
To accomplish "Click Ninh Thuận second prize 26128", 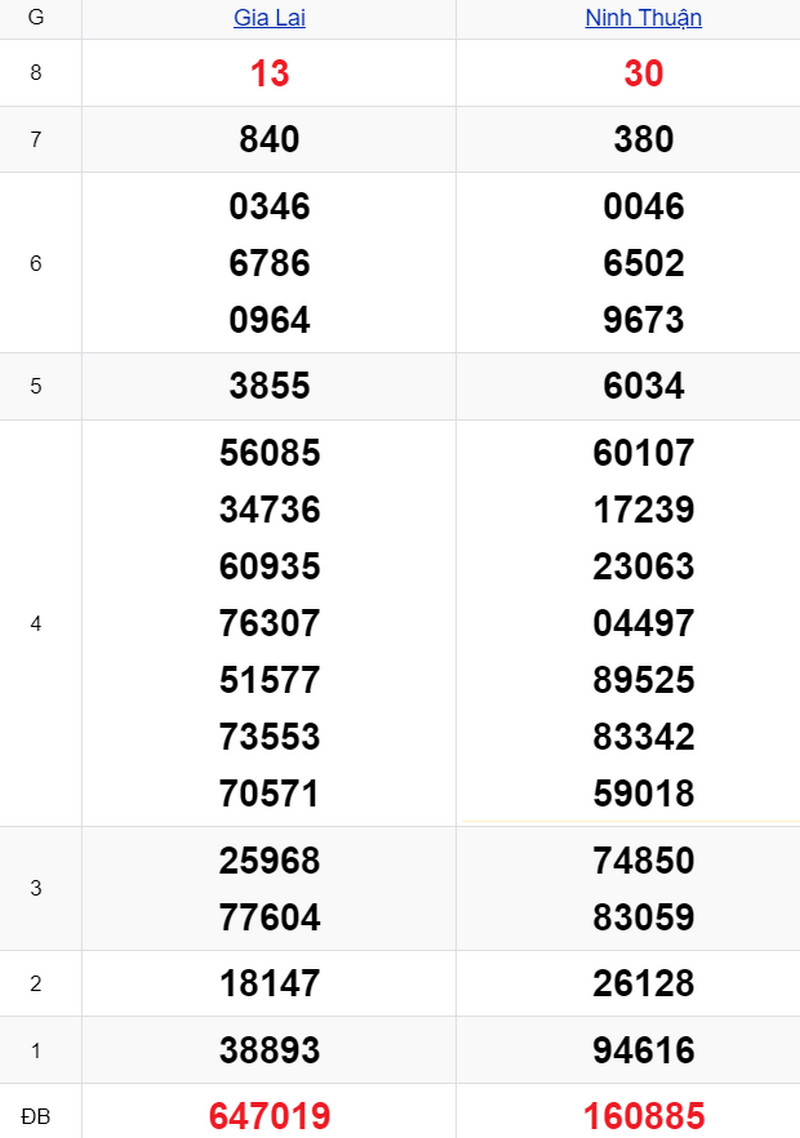I will 644,983.
